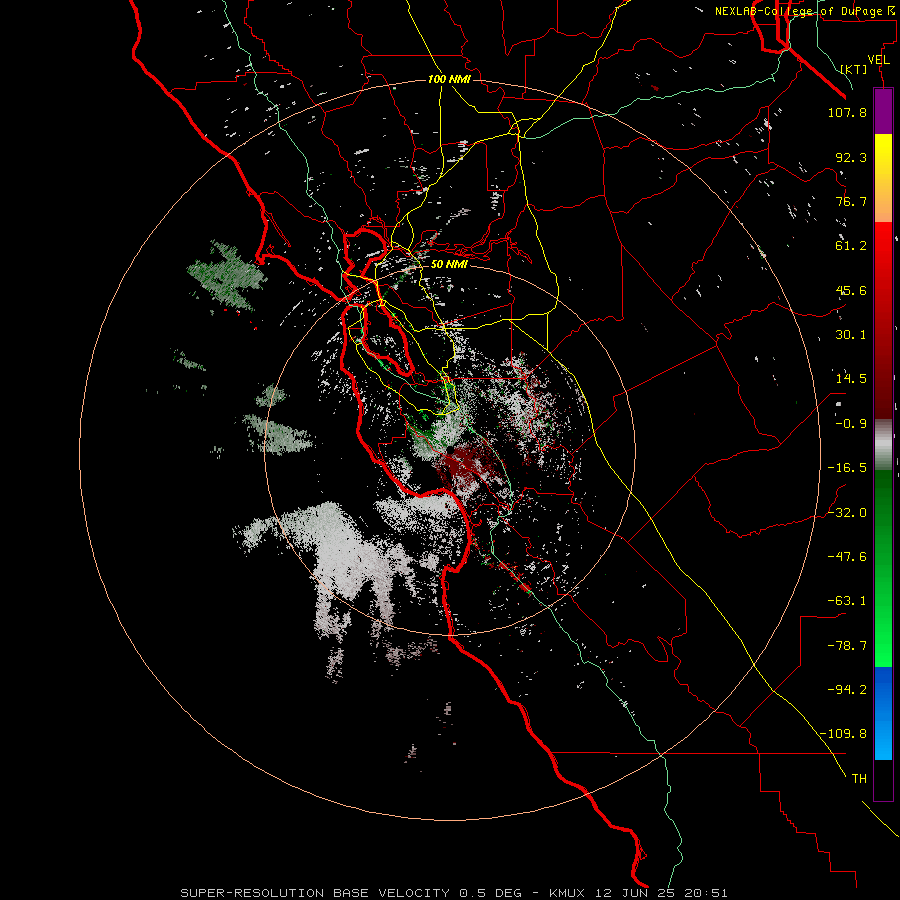The width and height of the screenshot is (900, 900).
Task: Click the -94.2 legend value
Action: (x=847, y=690)
